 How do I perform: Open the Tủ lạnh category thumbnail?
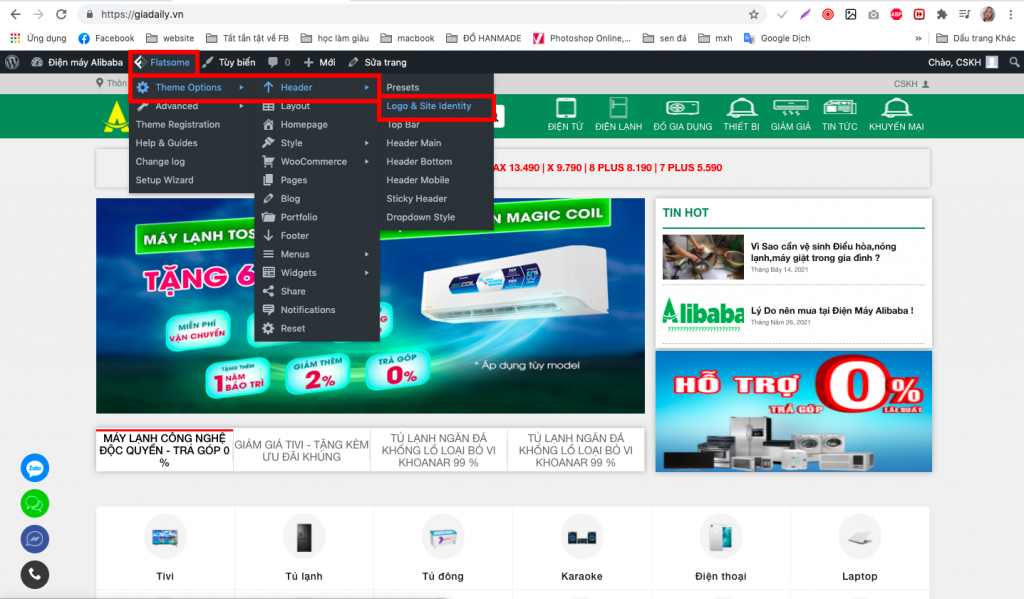point(304,538)
